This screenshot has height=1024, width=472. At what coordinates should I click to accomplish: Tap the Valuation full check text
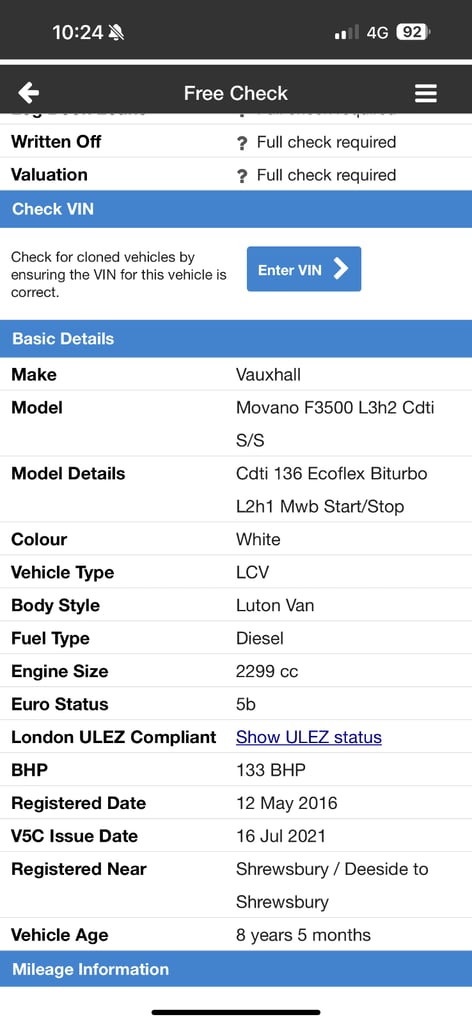pos(326,175)
